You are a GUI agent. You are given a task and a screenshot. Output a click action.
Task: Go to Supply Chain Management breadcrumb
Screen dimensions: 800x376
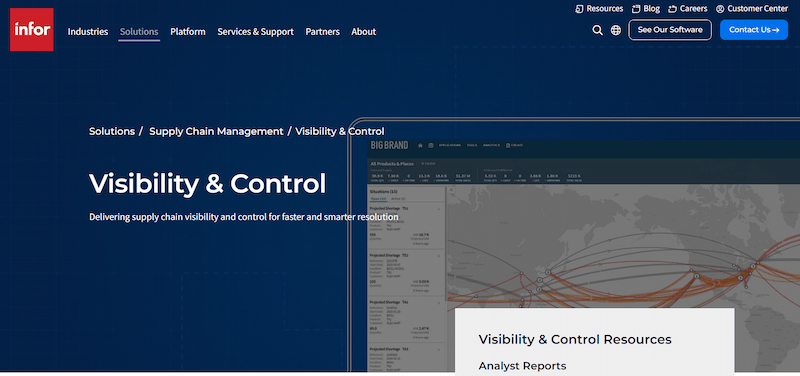[216, 131]
